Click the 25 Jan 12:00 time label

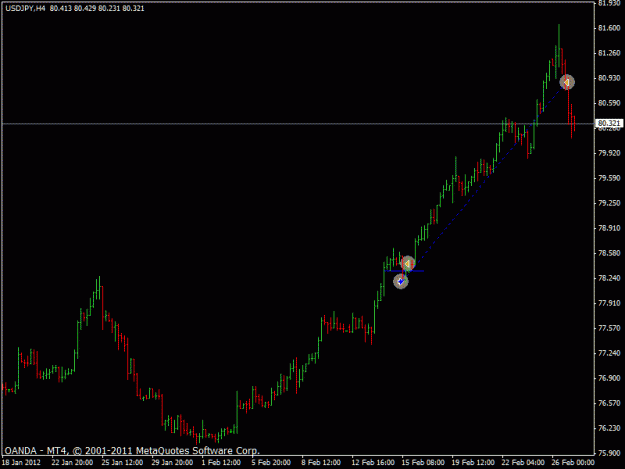coord(122,463)
